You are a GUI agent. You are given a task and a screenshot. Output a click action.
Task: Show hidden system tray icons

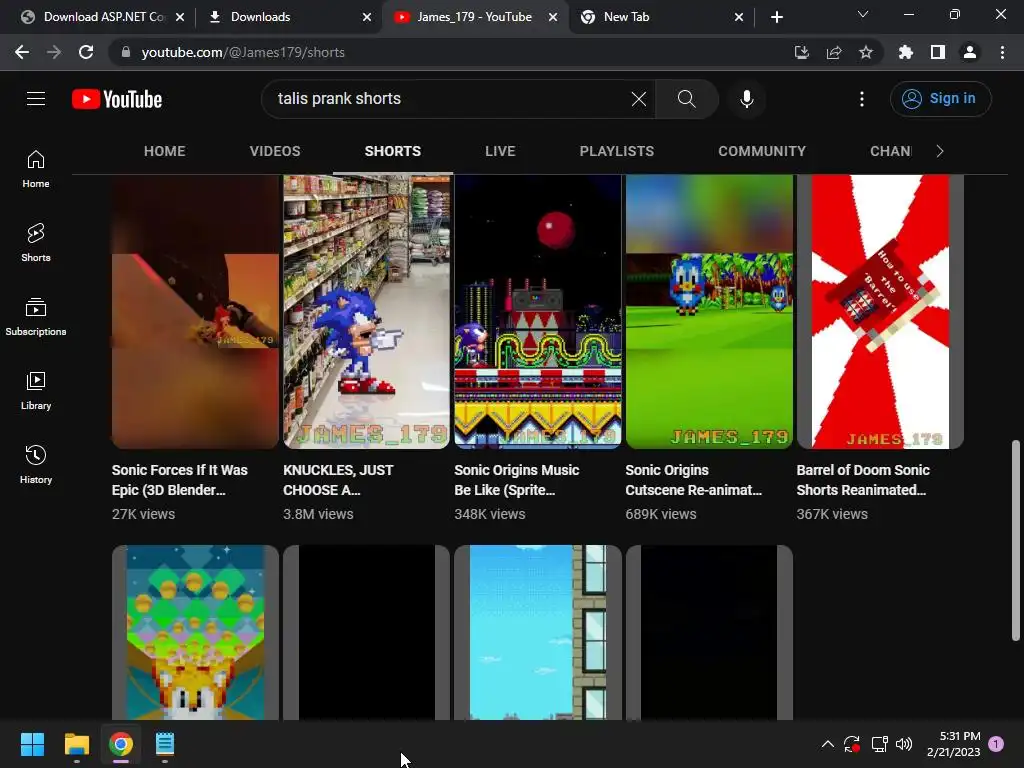click(x=827, y=744)
